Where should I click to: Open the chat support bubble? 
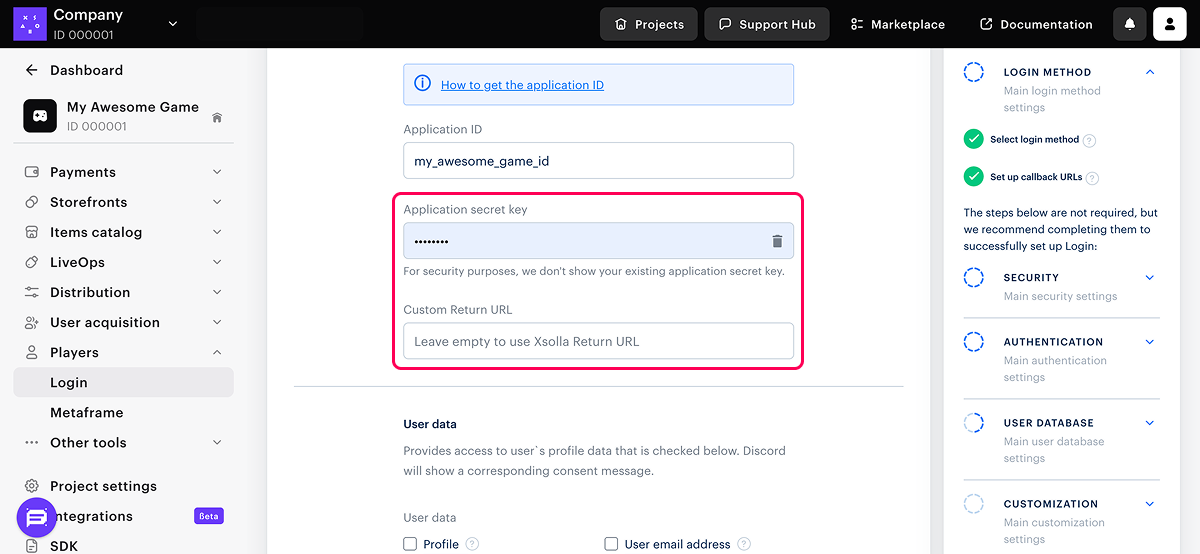point(37,517)
